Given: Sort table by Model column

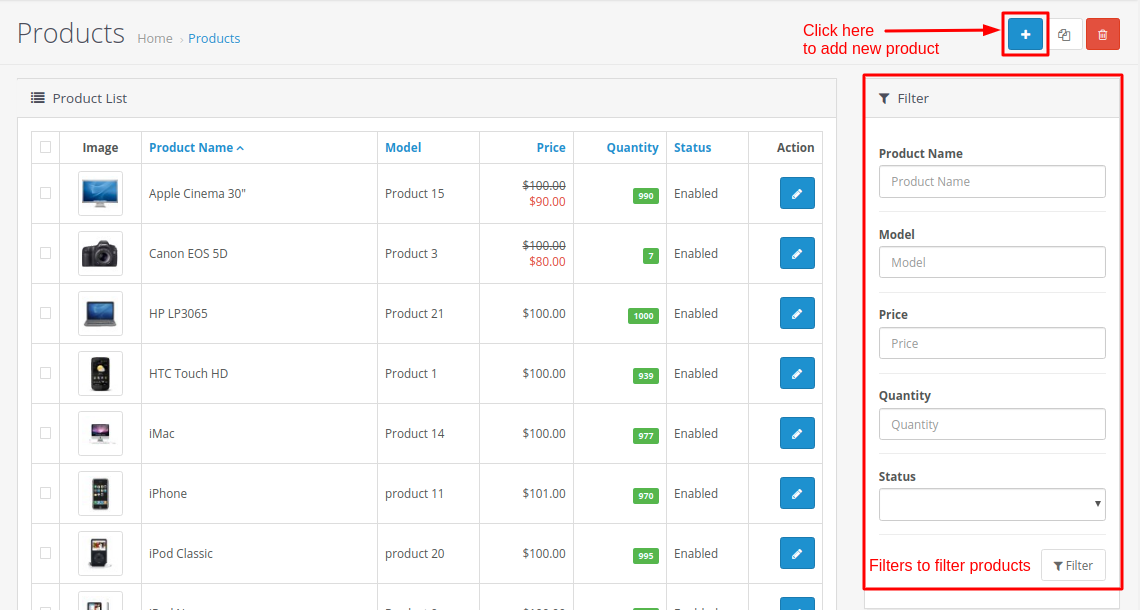Looking at the screenshot, I should (403, 148).
